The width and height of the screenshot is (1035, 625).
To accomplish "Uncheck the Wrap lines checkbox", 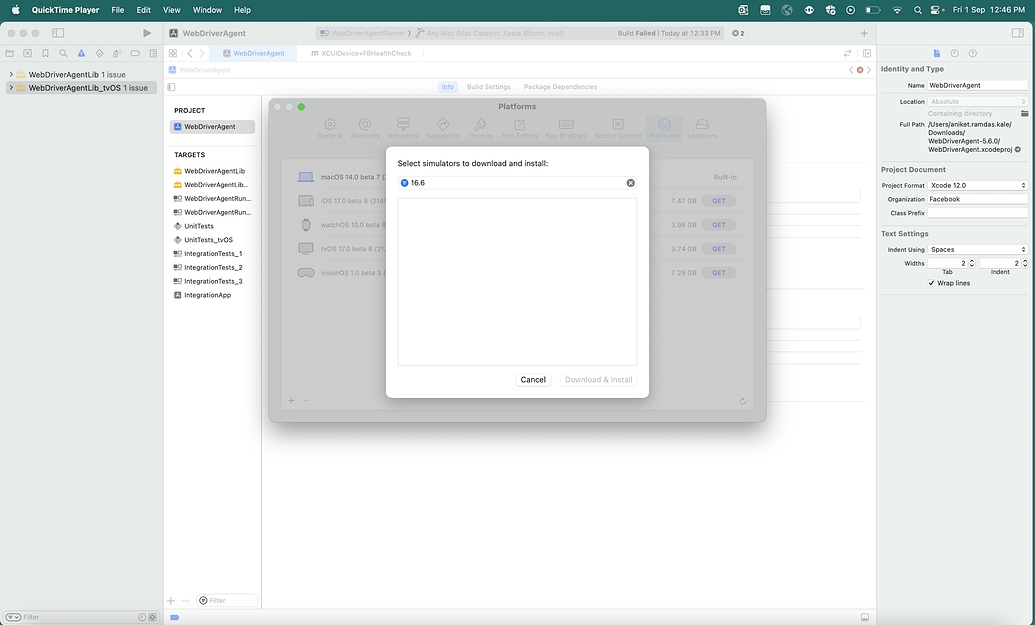I will [x=932, y=283].
